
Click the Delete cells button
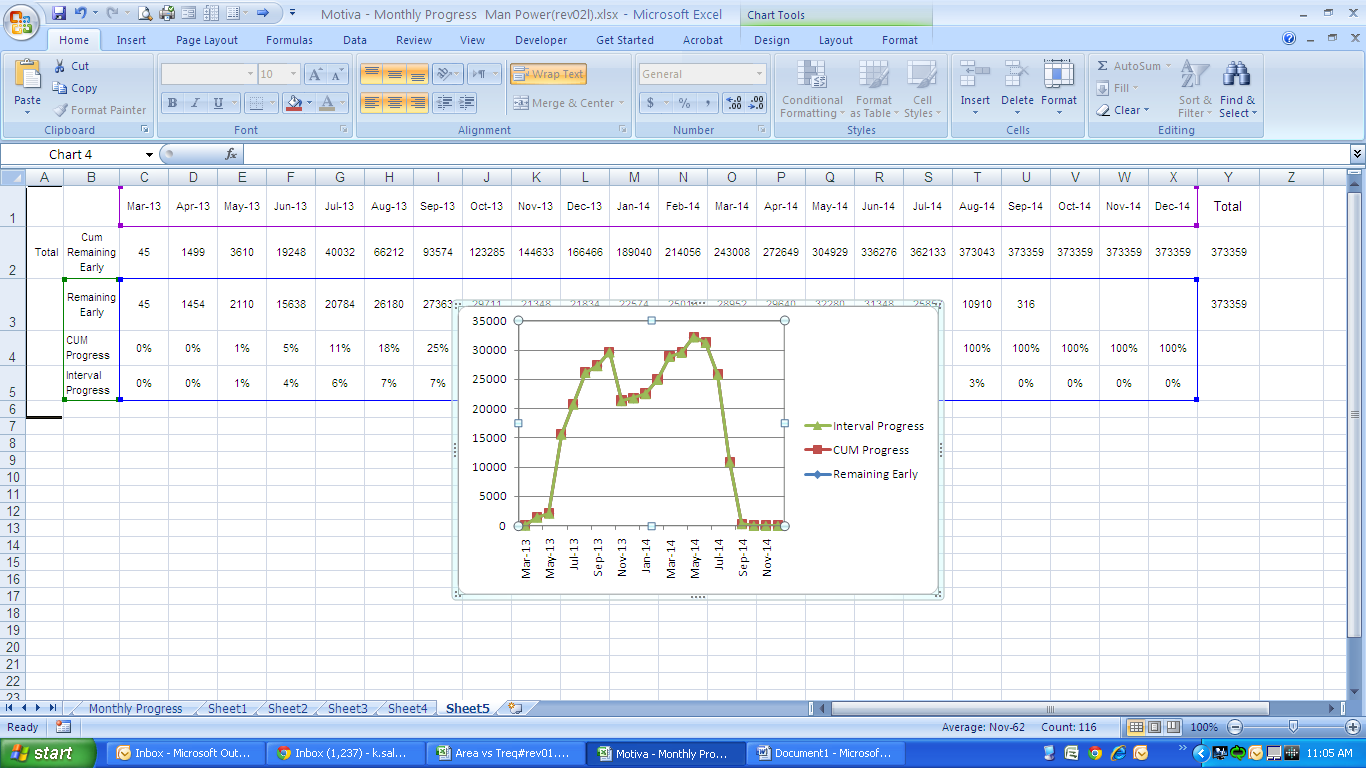tap(1017, 89)
